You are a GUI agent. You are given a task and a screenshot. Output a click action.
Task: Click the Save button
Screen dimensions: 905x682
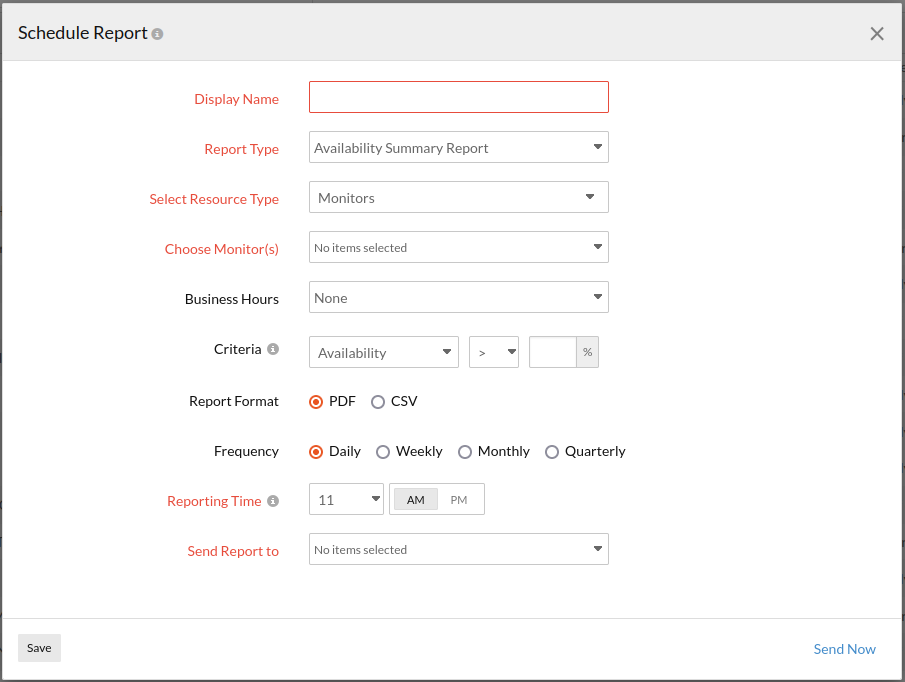click(x=39, y=648)
